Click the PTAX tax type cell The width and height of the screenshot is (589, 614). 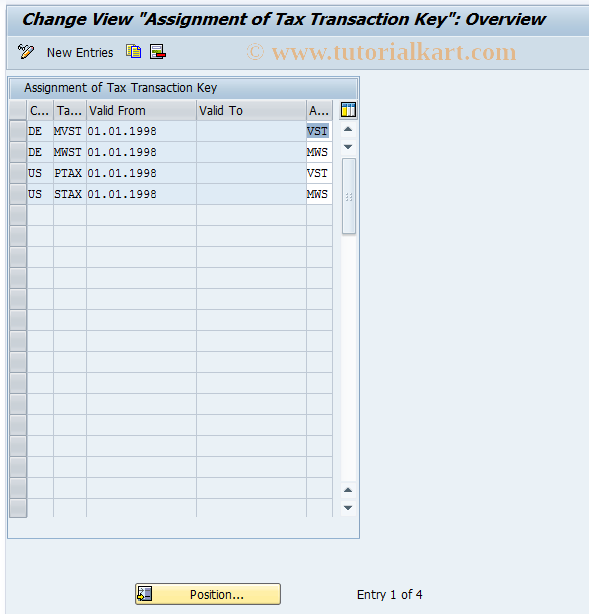70,173
